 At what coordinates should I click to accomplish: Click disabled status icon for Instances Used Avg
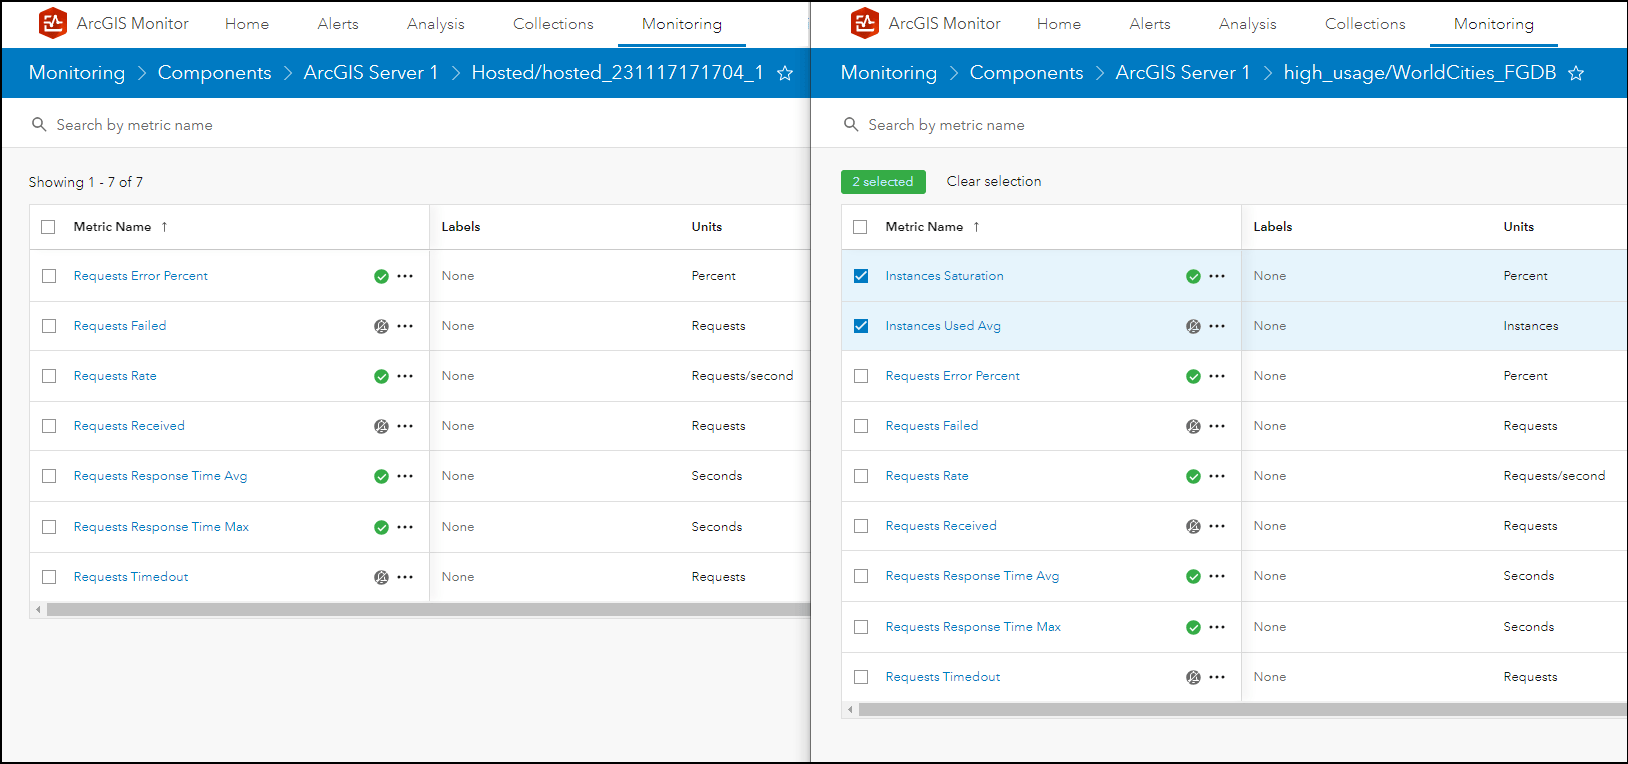tap(1193, 326)
